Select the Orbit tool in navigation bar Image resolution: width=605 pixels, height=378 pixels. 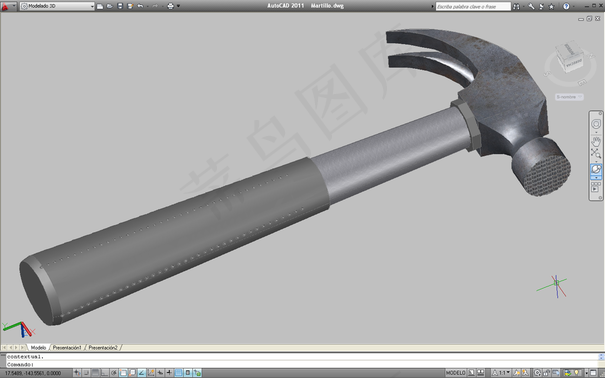tap(596, 169)
